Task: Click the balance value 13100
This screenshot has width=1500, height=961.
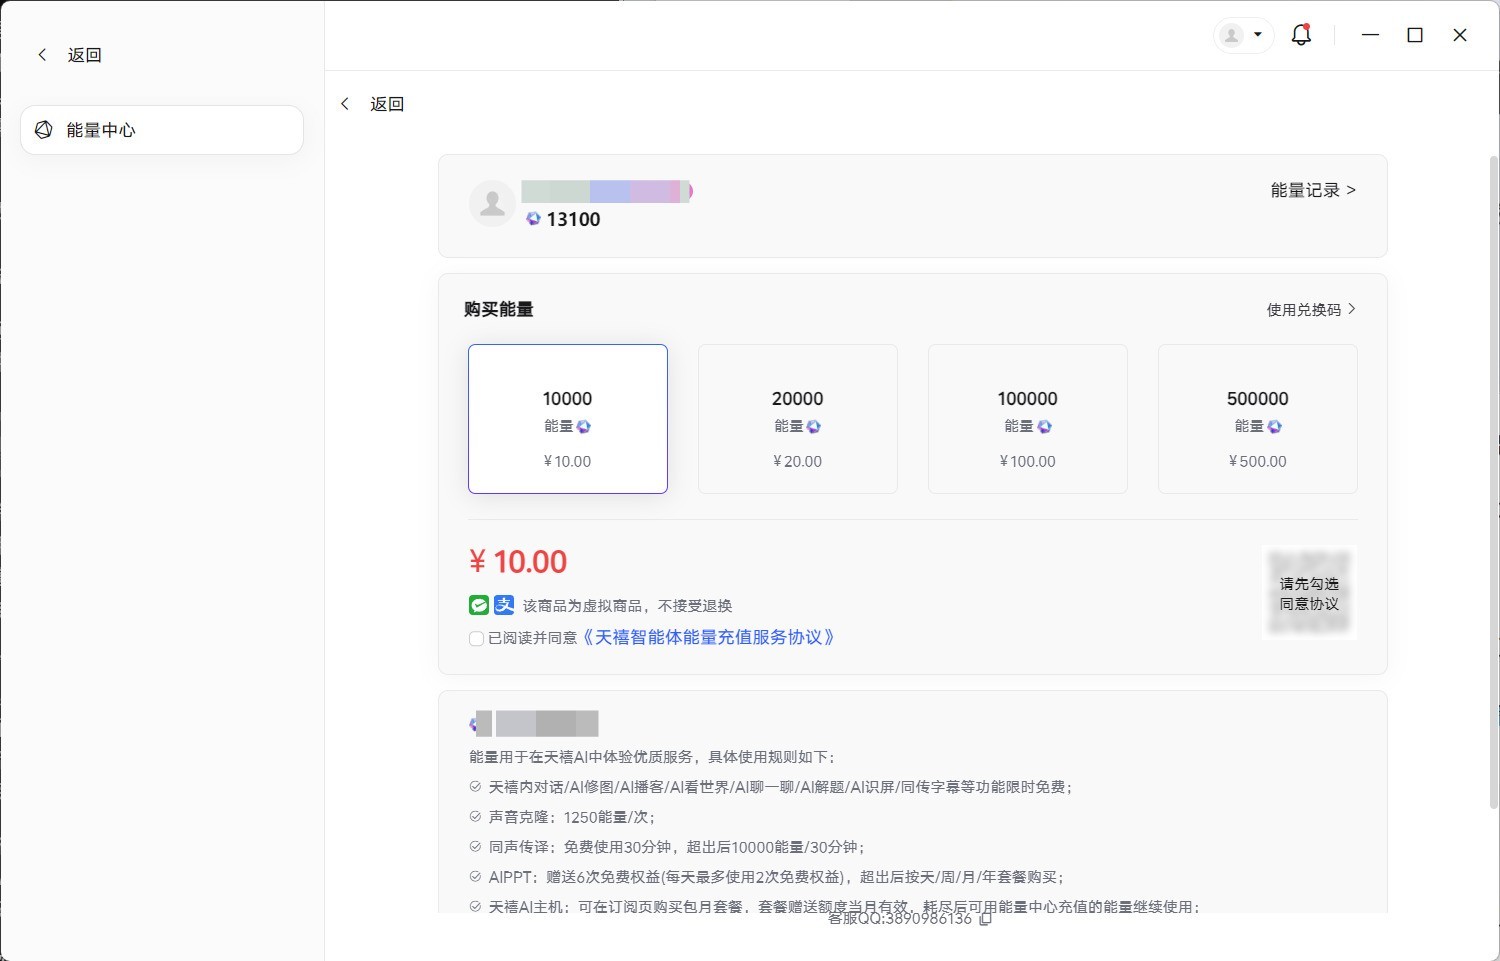Action: 573,220
